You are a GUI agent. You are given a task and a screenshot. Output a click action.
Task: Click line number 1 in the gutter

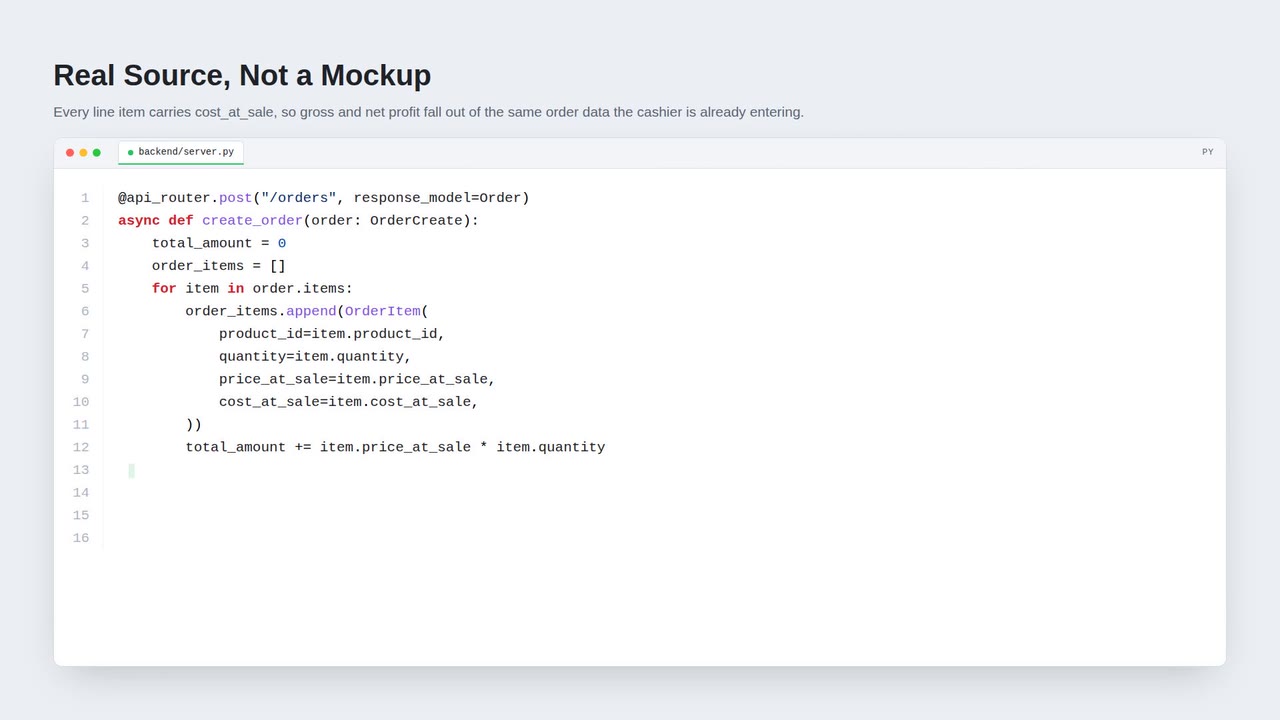click(85, 198)
